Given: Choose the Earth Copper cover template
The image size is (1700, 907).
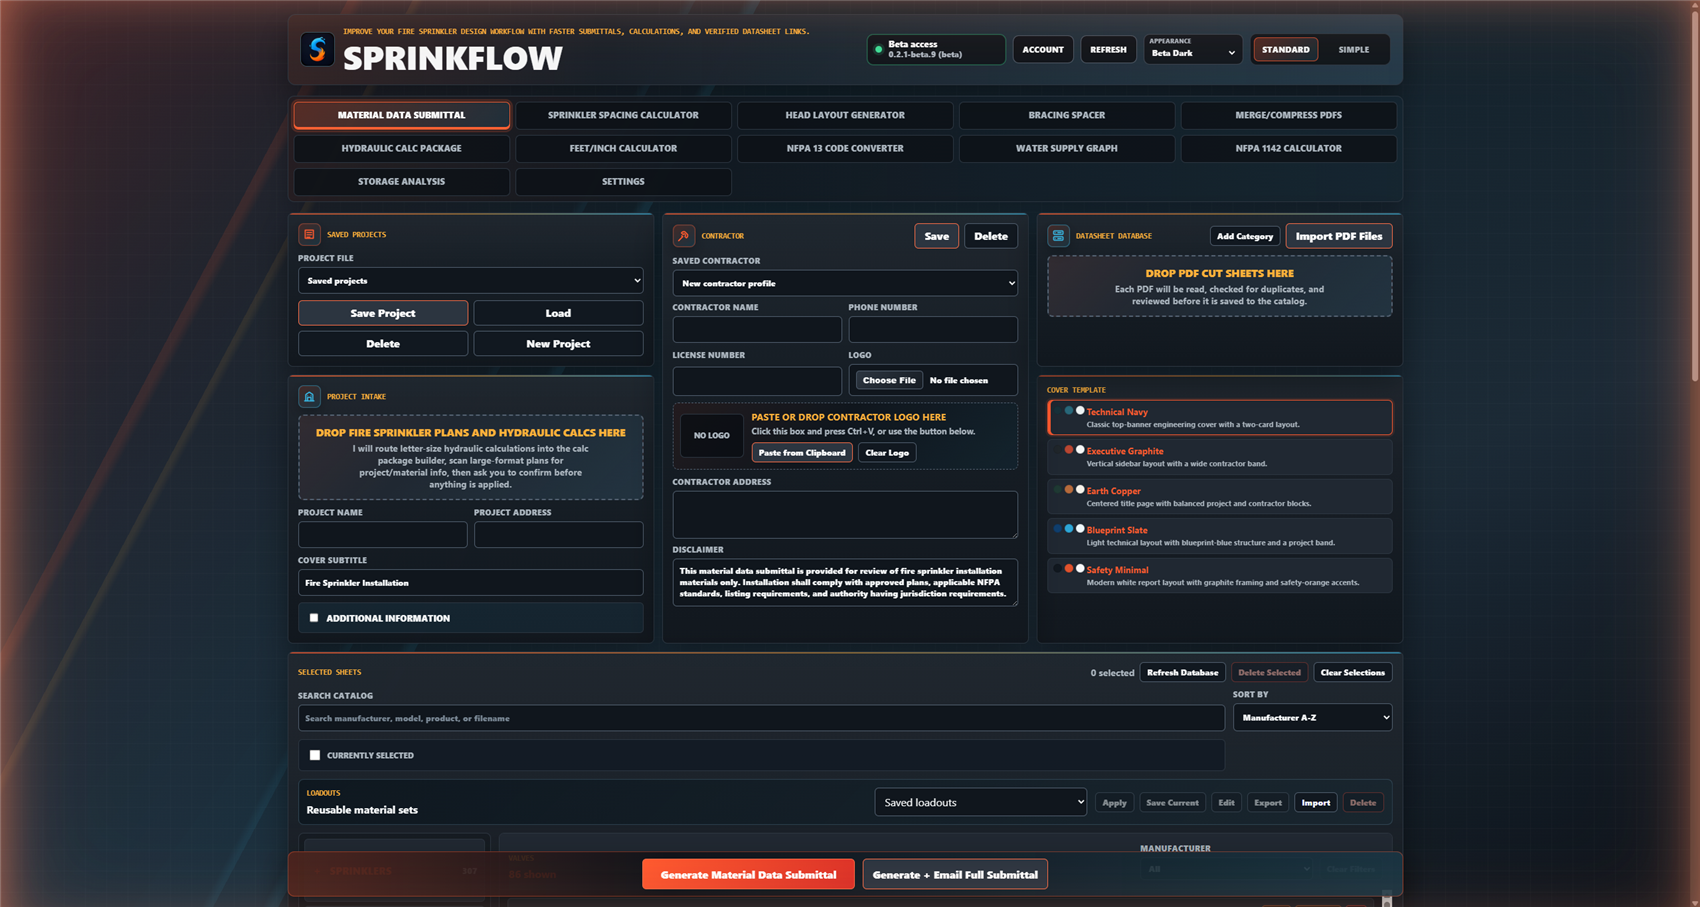Looking at the screenshot, I should click(1220, 497).
